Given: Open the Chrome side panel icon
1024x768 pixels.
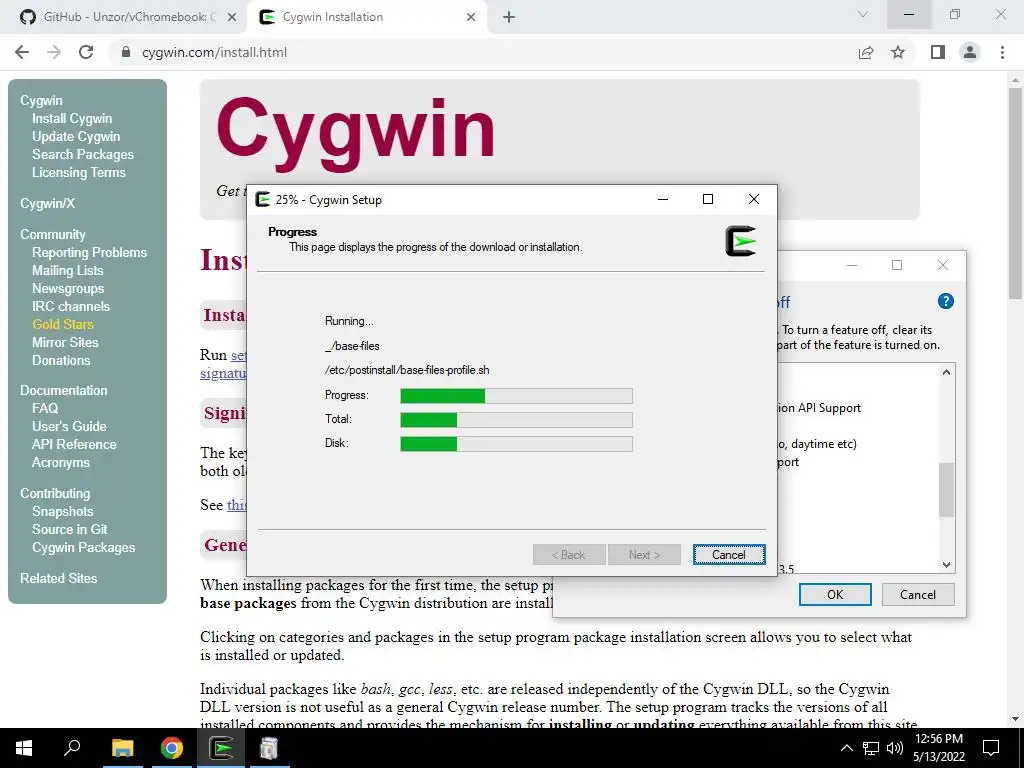Looking at the screenshot, I should coord(938,52).
